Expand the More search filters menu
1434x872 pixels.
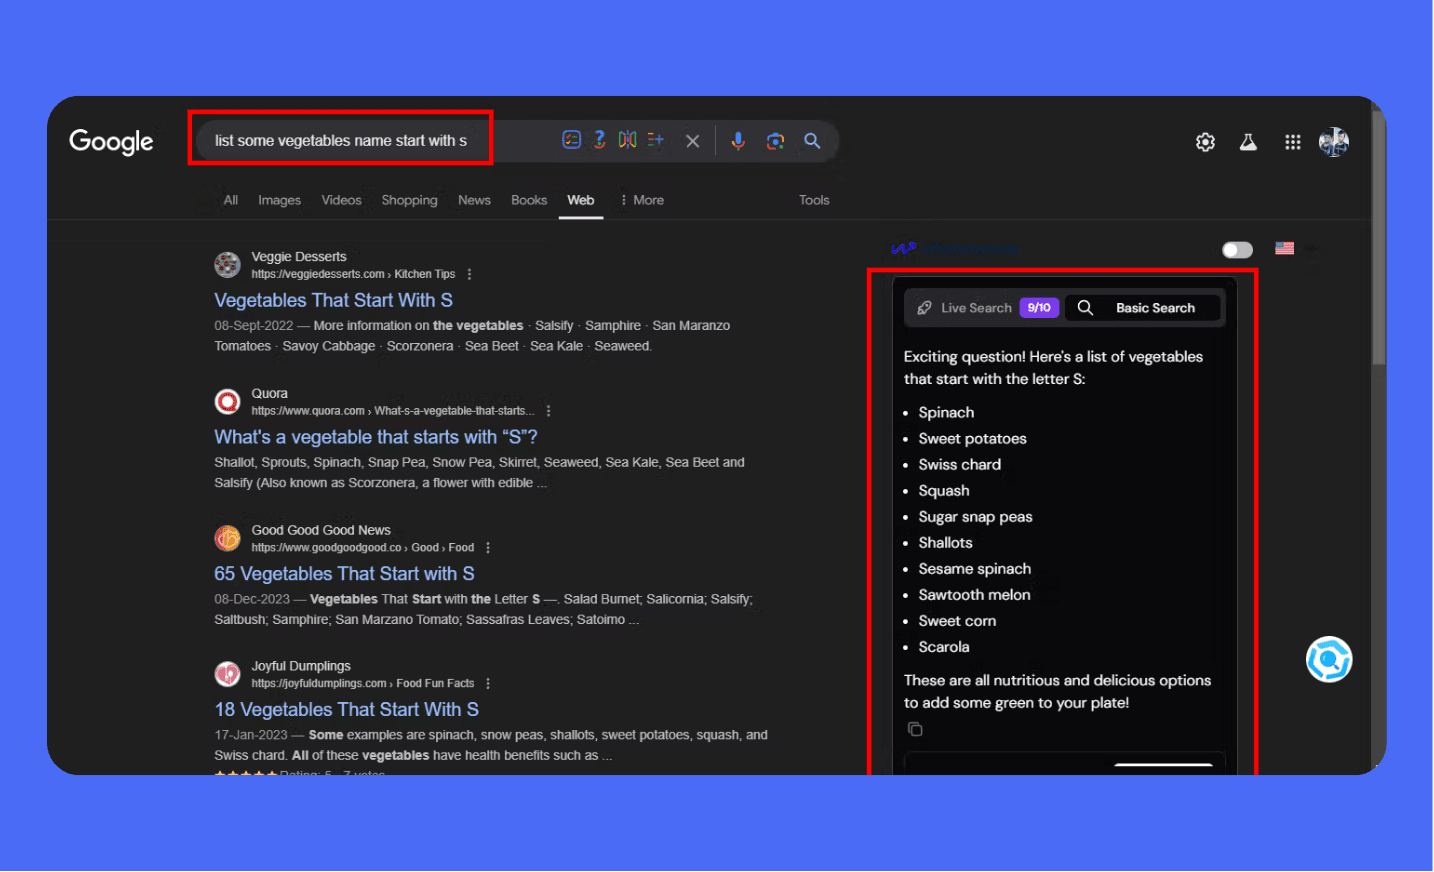point(641,200)
